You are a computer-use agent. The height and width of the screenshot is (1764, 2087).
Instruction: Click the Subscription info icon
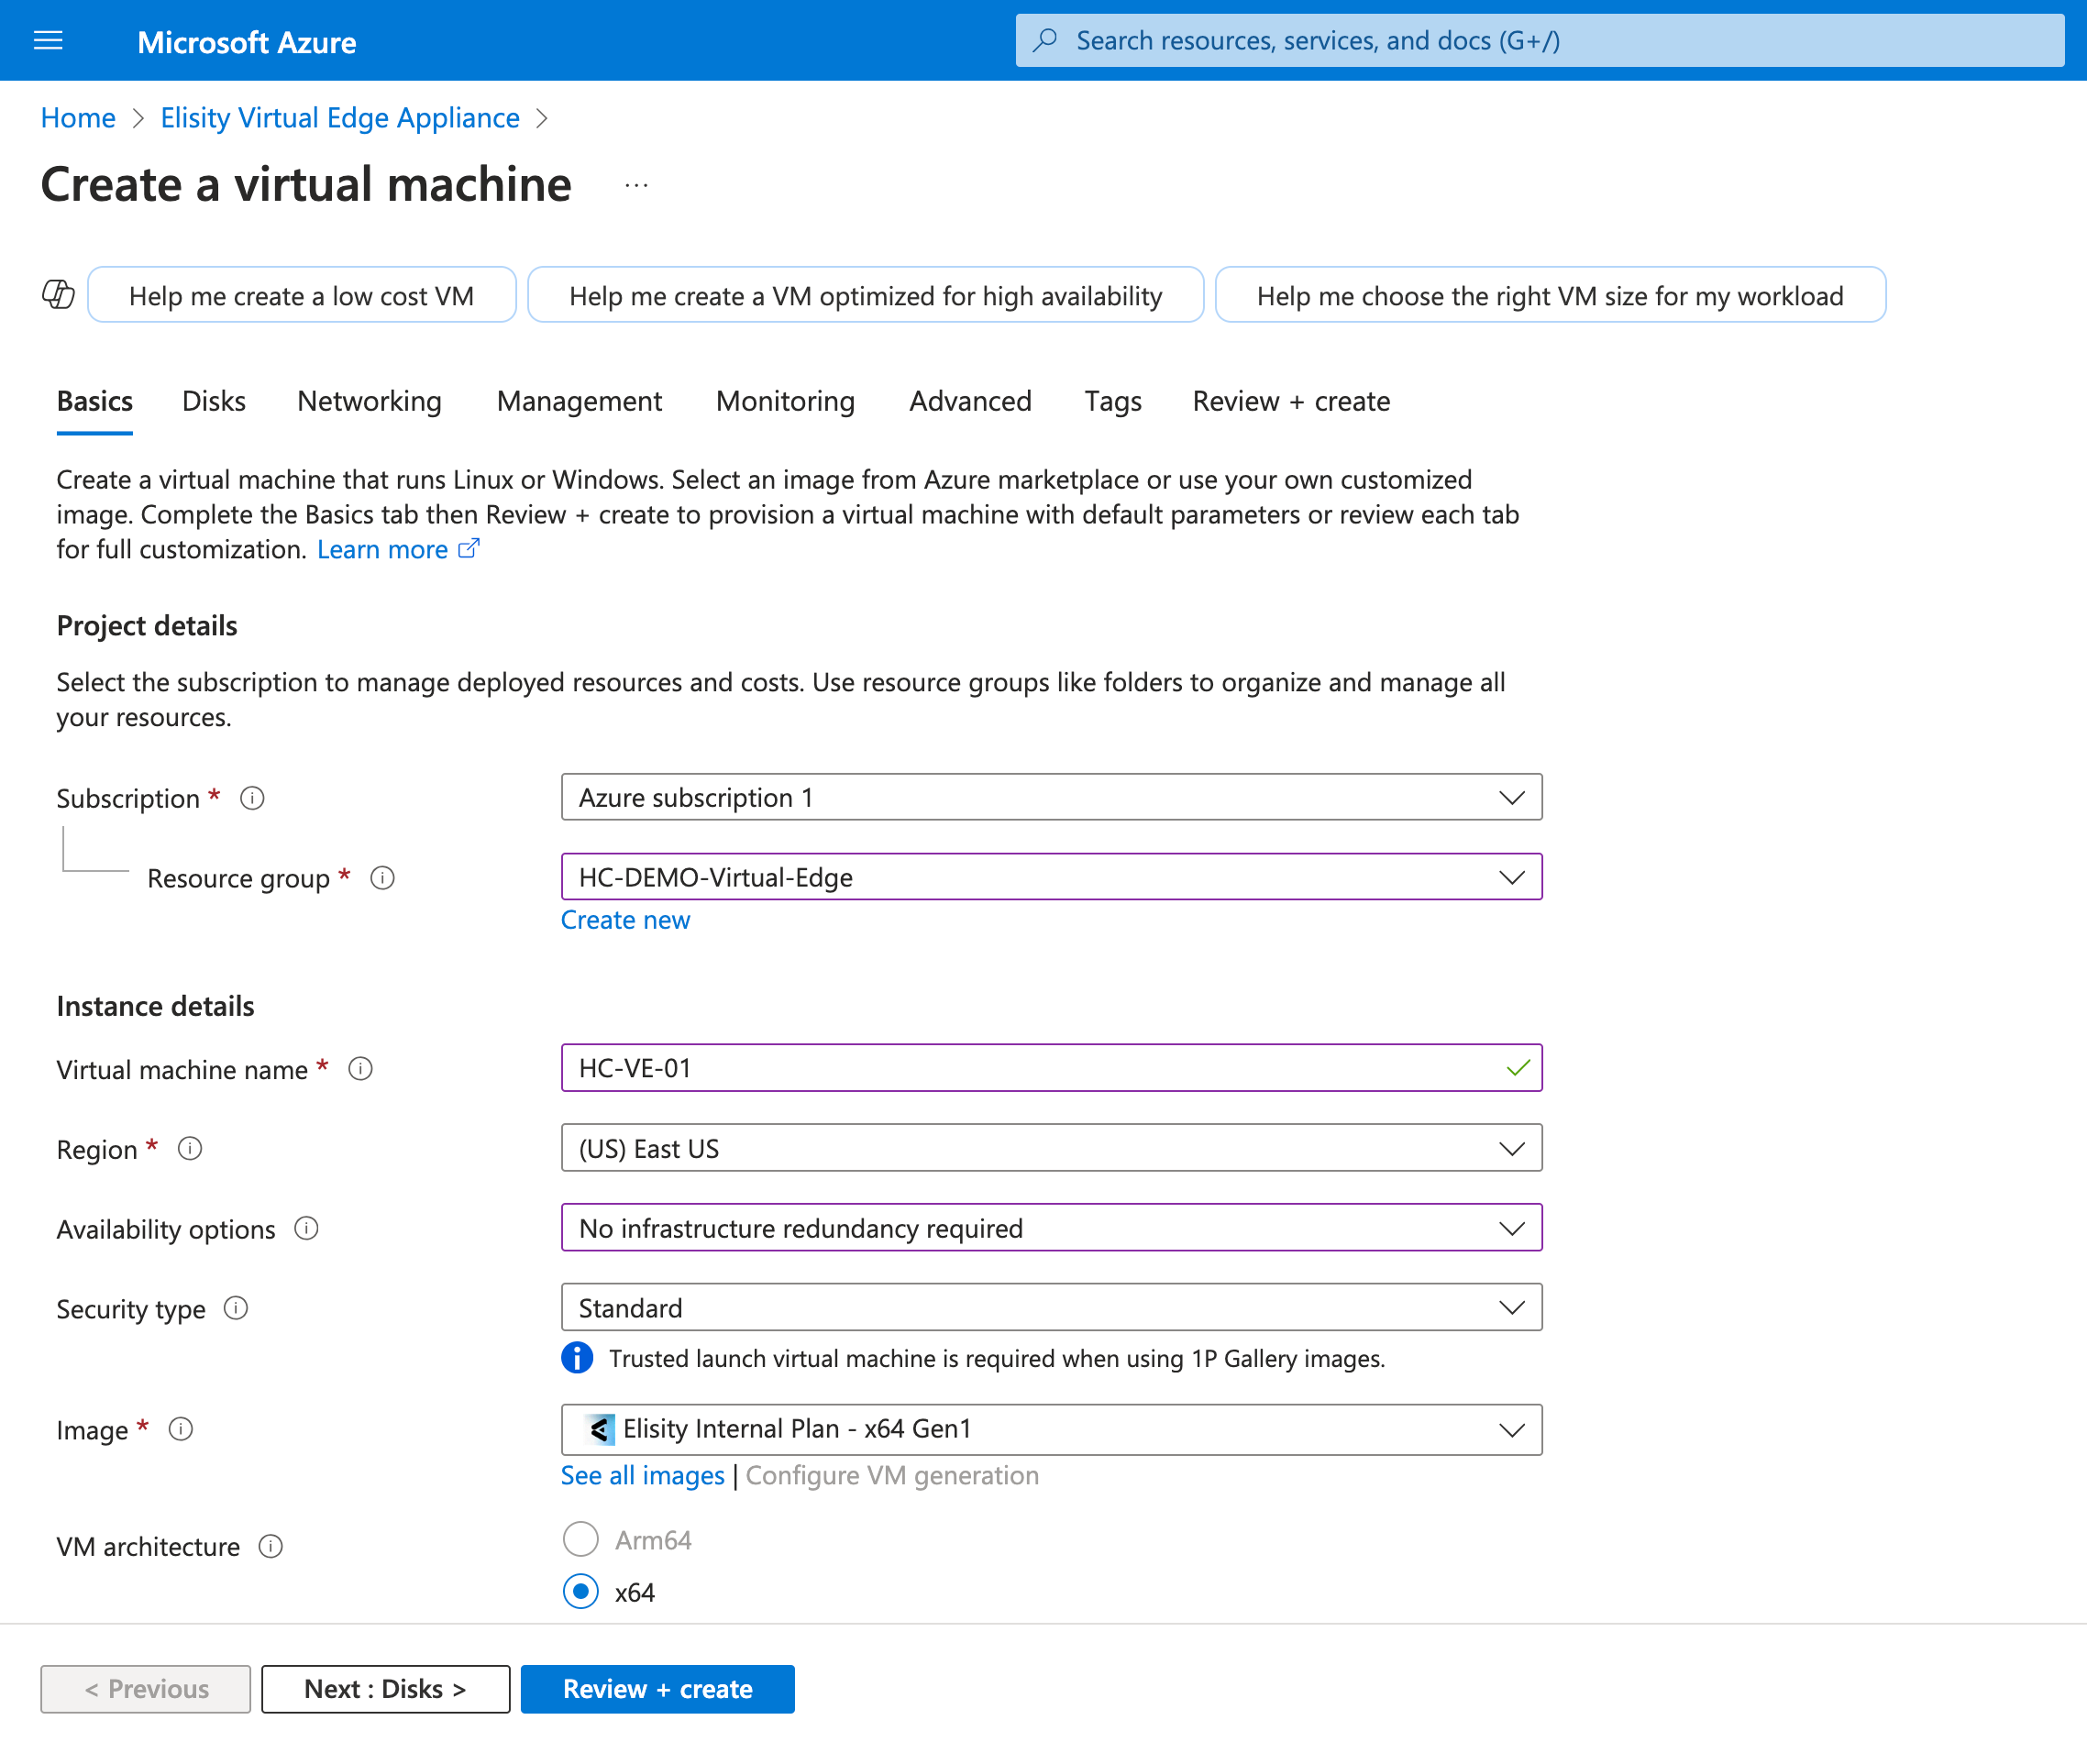[x=252, y=798]
